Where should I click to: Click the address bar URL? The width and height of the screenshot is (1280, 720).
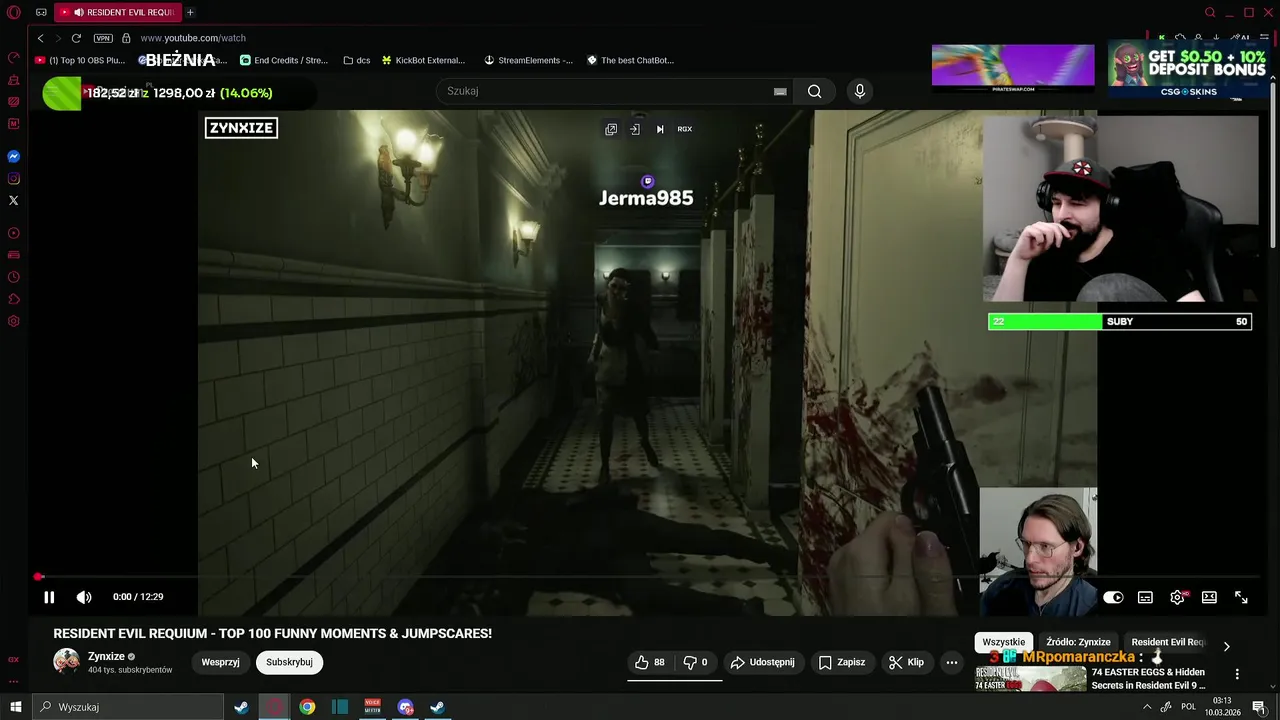coord(193,38)
